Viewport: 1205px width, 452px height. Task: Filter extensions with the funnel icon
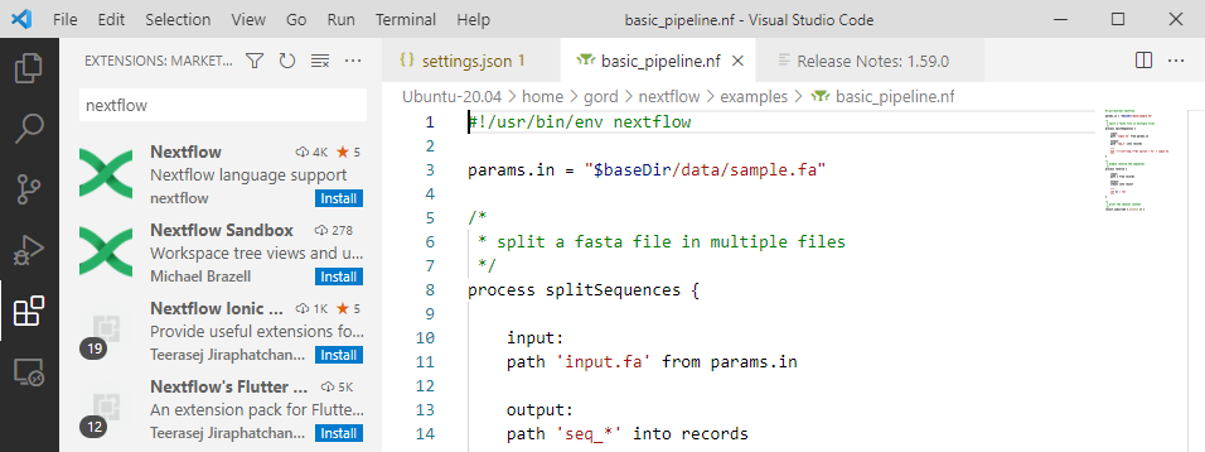click(x=255, y=61)
